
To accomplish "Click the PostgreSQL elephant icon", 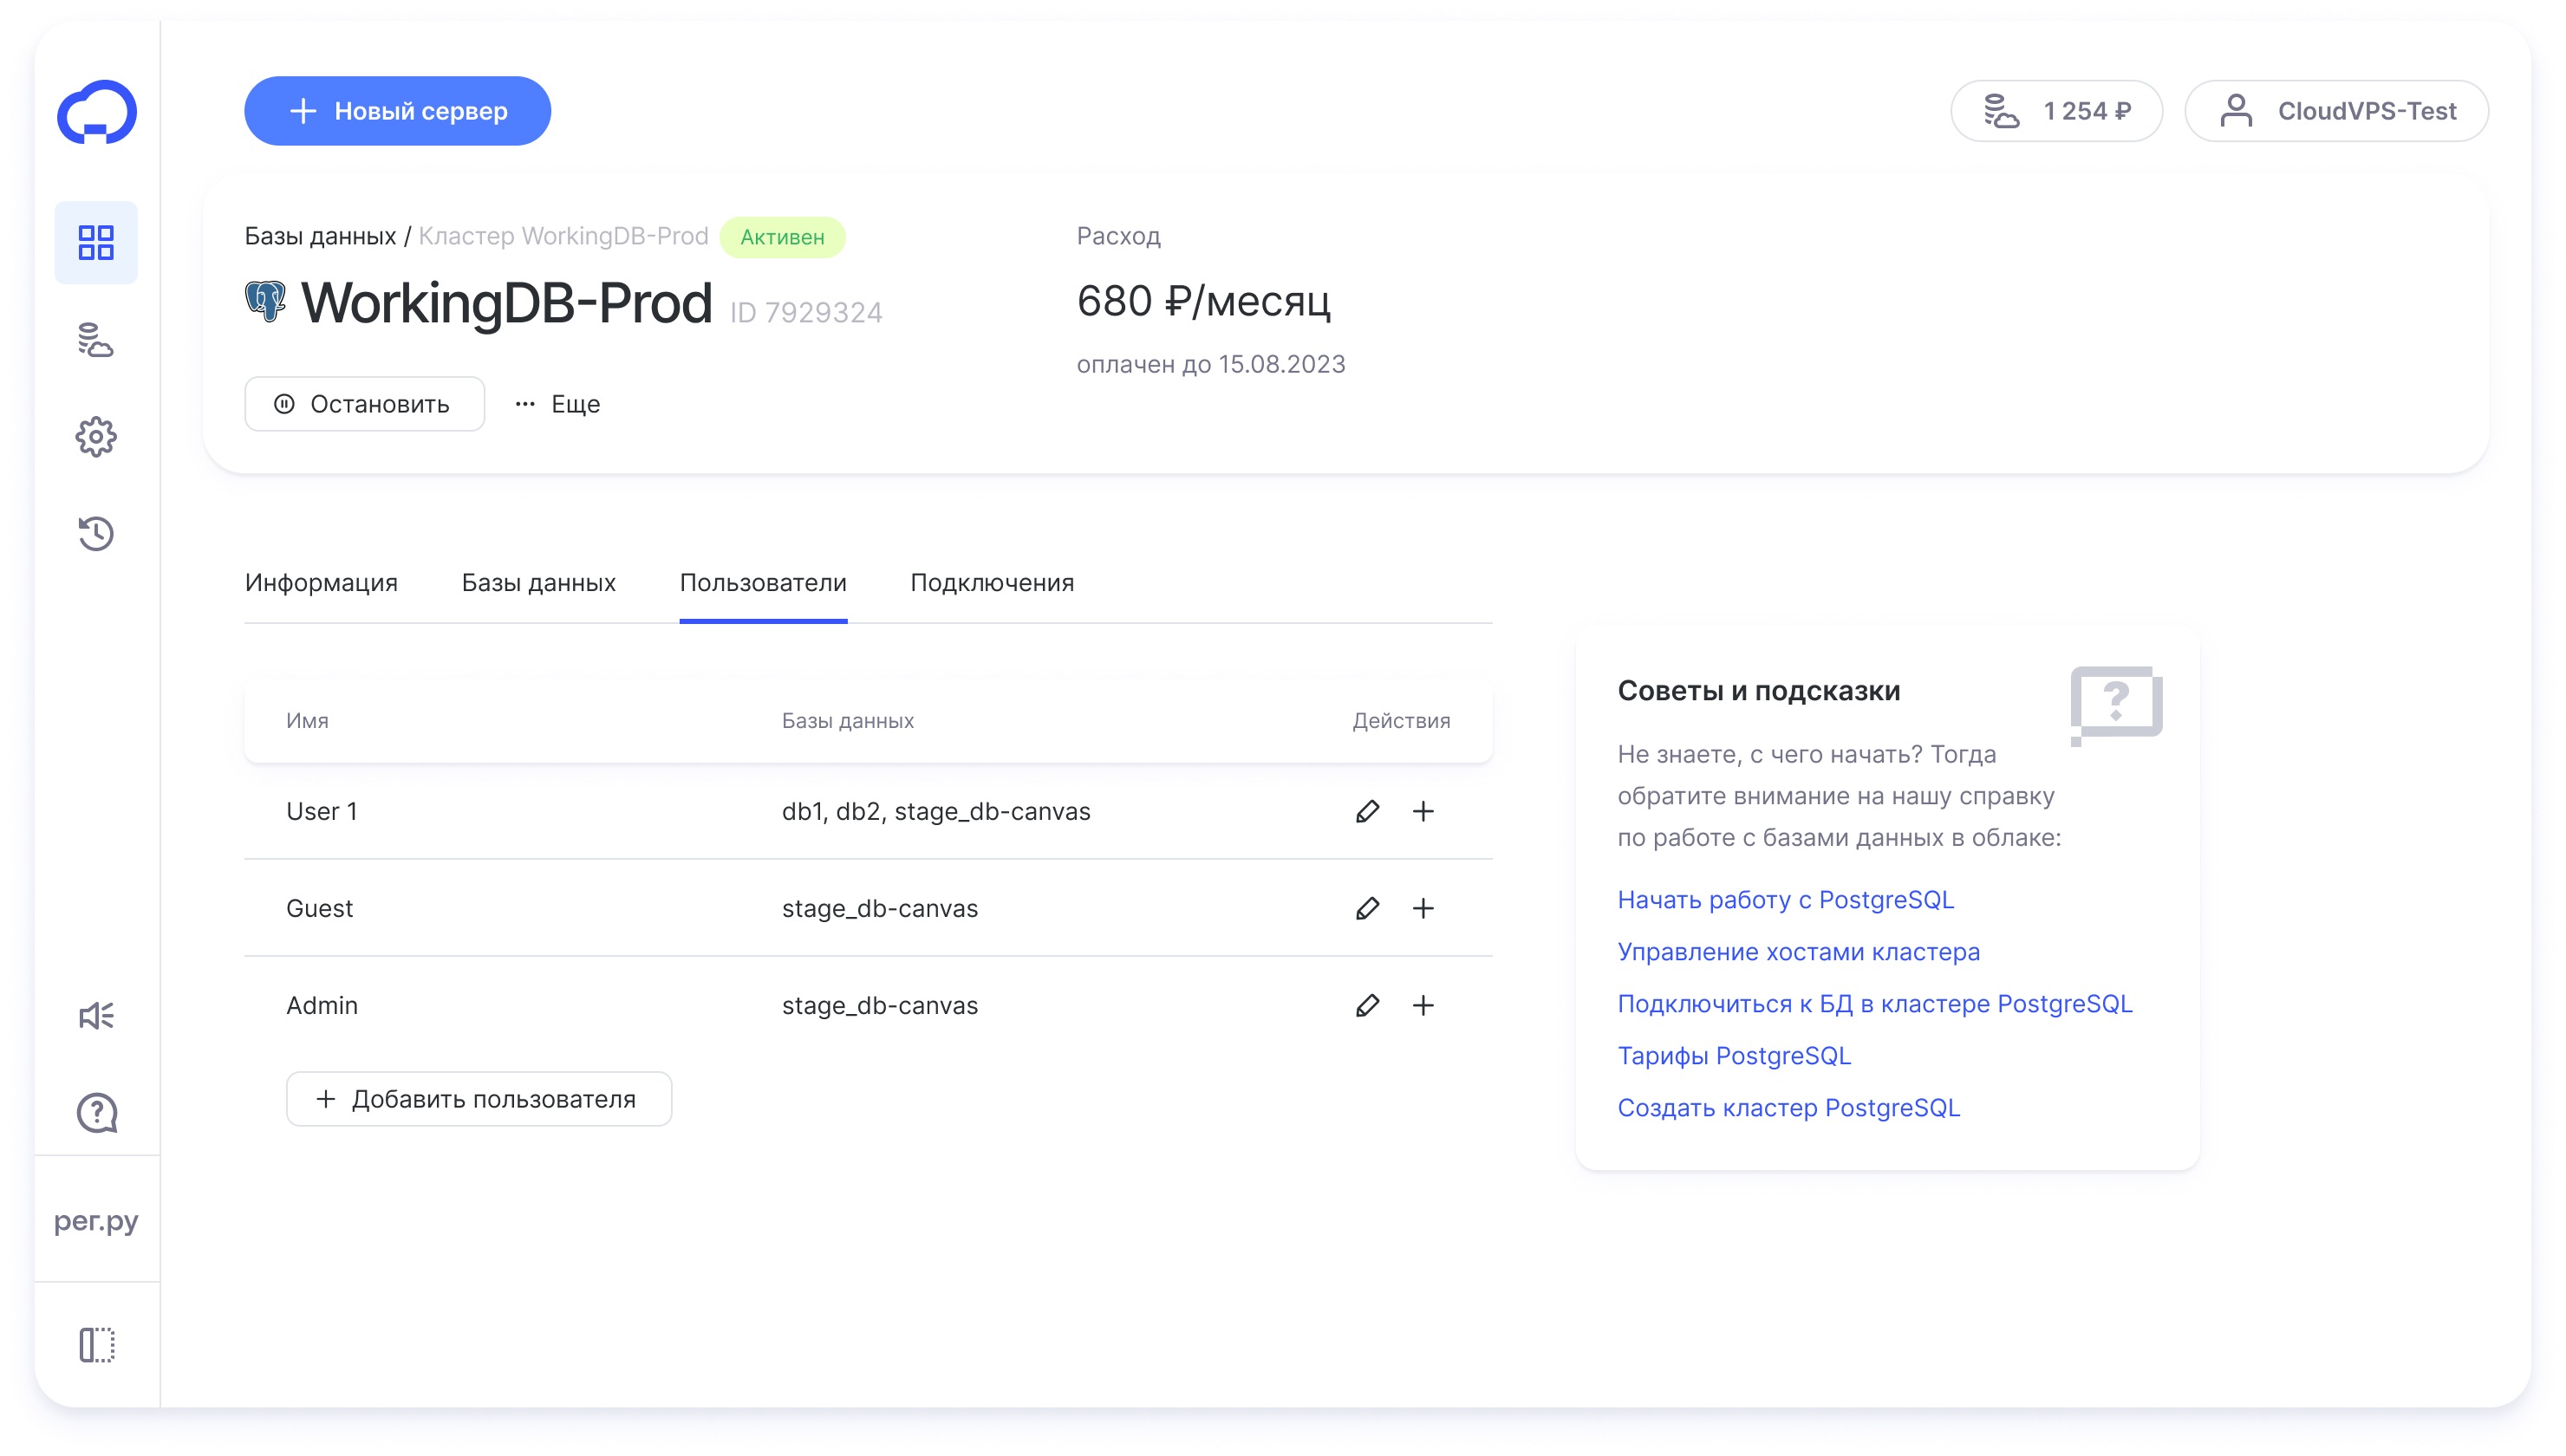I will [265, 301].
